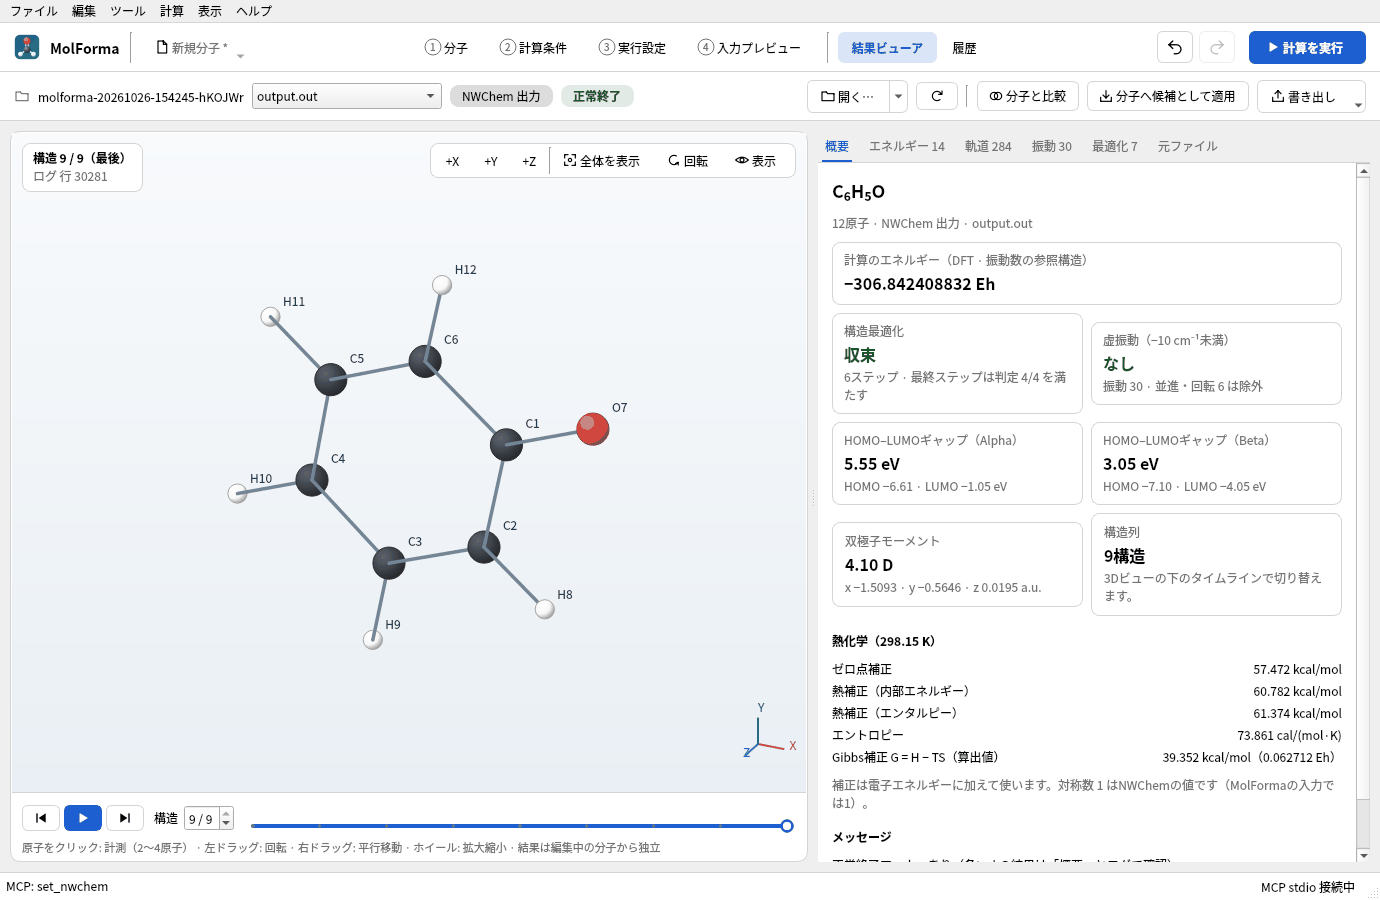The height and width of the screenshot is (900, 1380).
Task: Click the 開く… open button
Action: pos(848,96)
